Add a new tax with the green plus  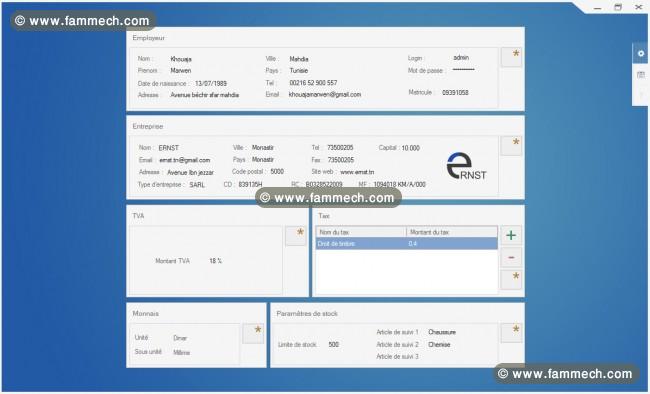point(511,235)
